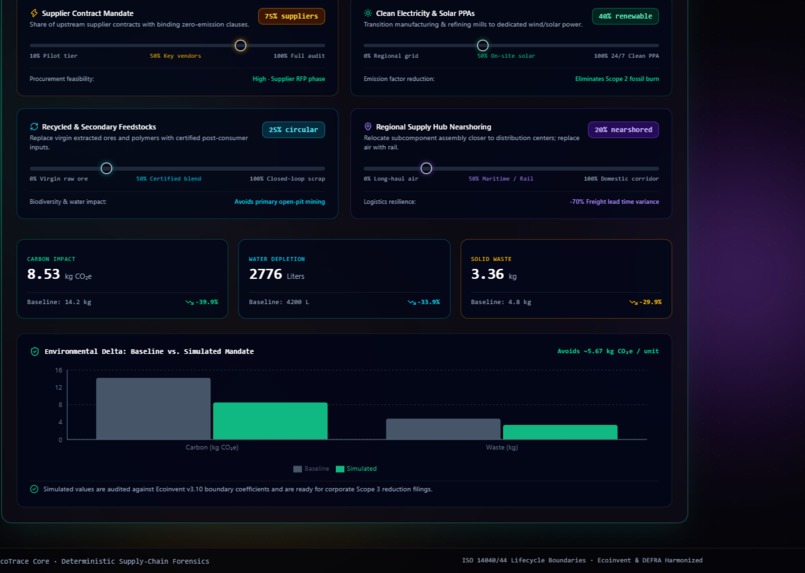
Task: Click 'Baseline: 4.8 kg' text
Action: pyautogui.click(x=501, y=302)
